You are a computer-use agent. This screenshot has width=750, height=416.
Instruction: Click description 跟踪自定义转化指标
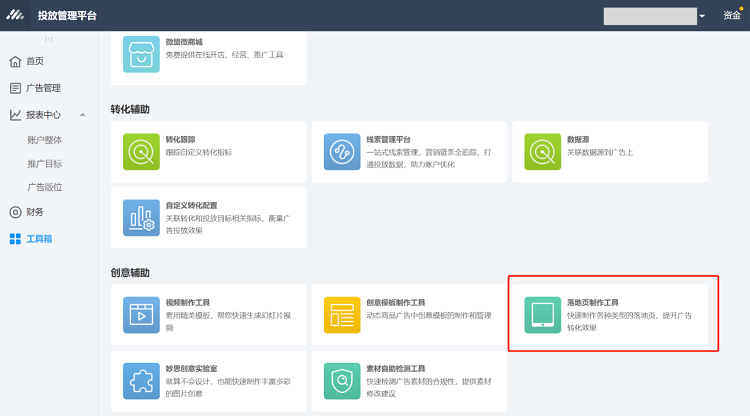tap(199, 153)
